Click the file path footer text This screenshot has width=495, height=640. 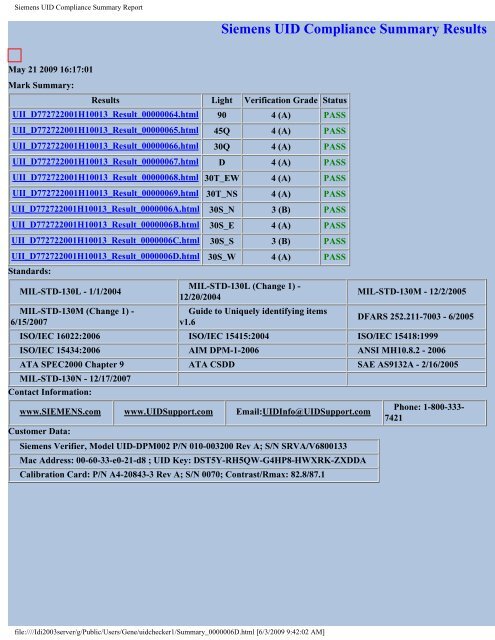tap(169, 632)
